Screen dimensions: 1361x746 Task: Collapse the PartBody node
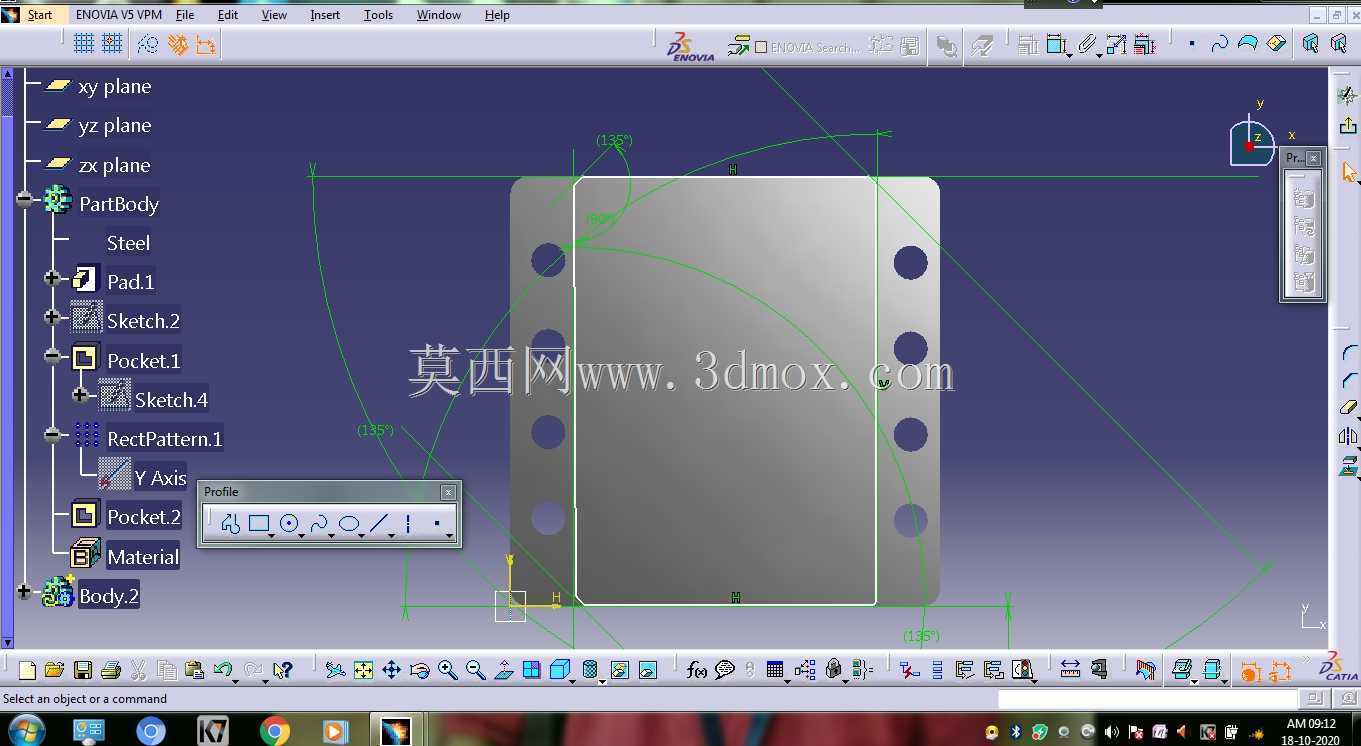pos(25,200)
